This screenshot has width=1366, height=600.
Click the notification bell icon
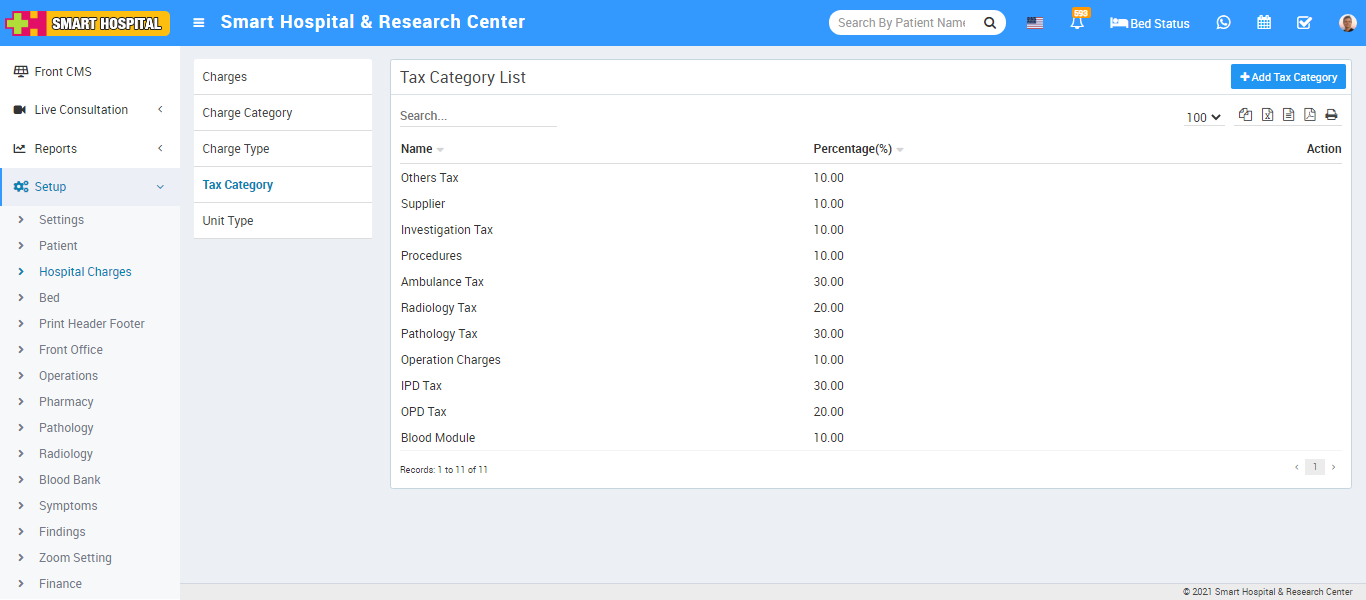point(1077,23)
